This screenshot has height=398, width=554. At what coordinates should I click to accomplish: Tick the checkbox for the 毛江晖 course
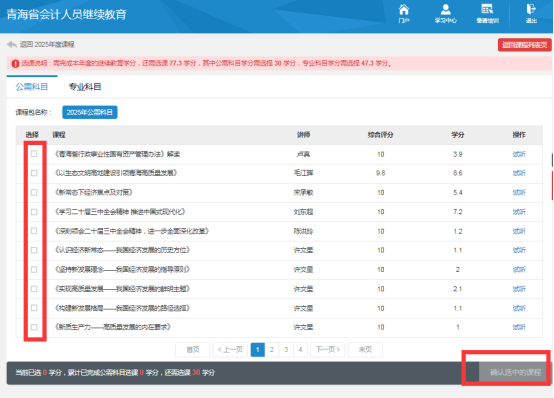34,173
